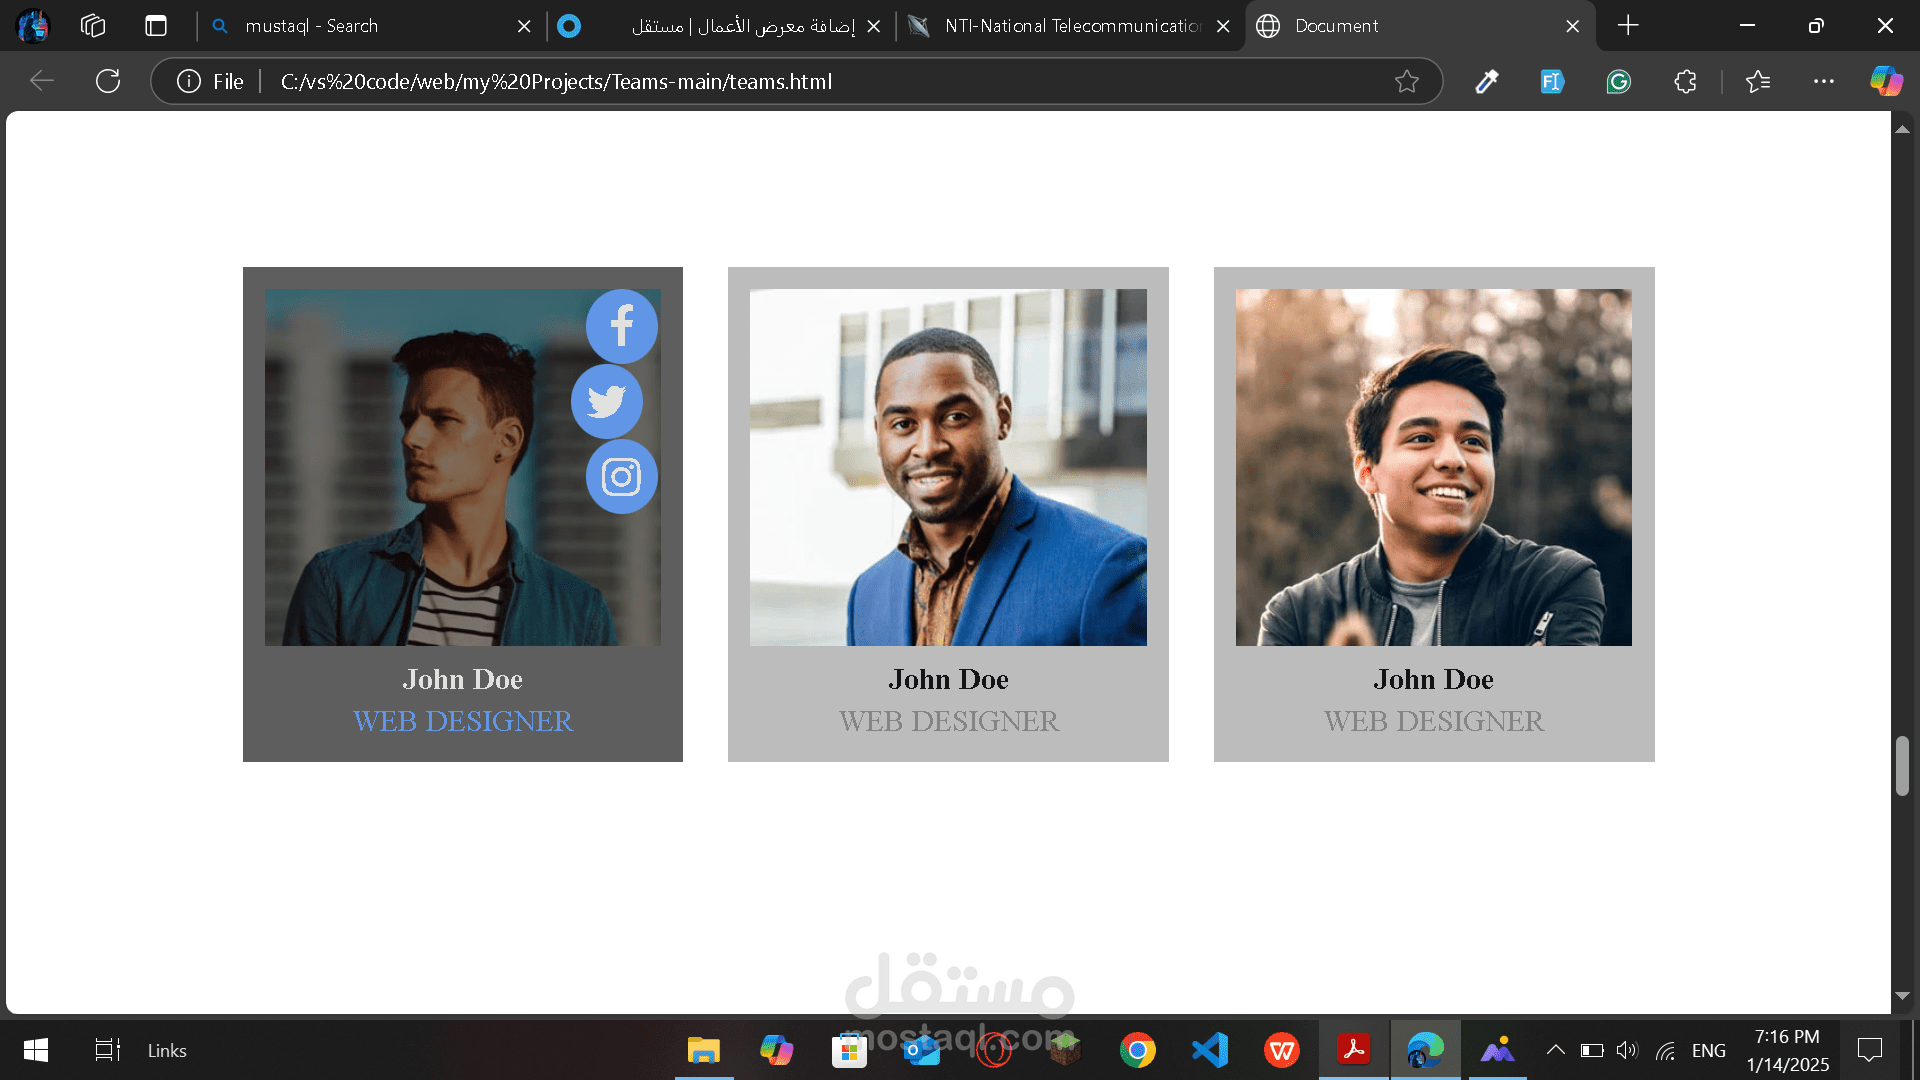
Task: Open the Favorites list icon
Action: 1757,81
